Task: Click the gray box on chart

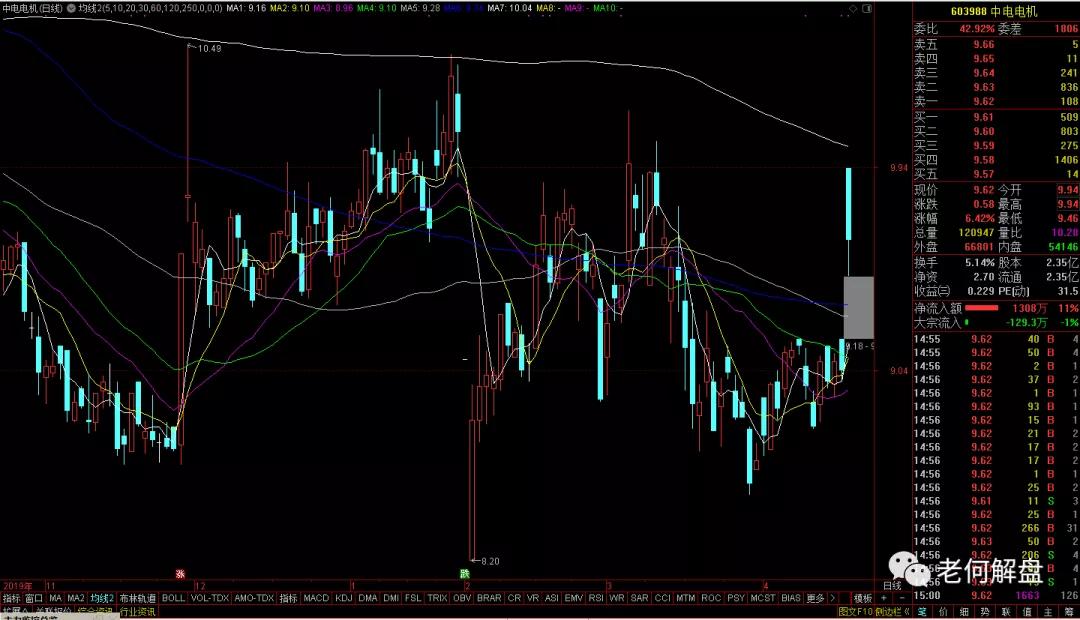Action: (x=859, y=307)
